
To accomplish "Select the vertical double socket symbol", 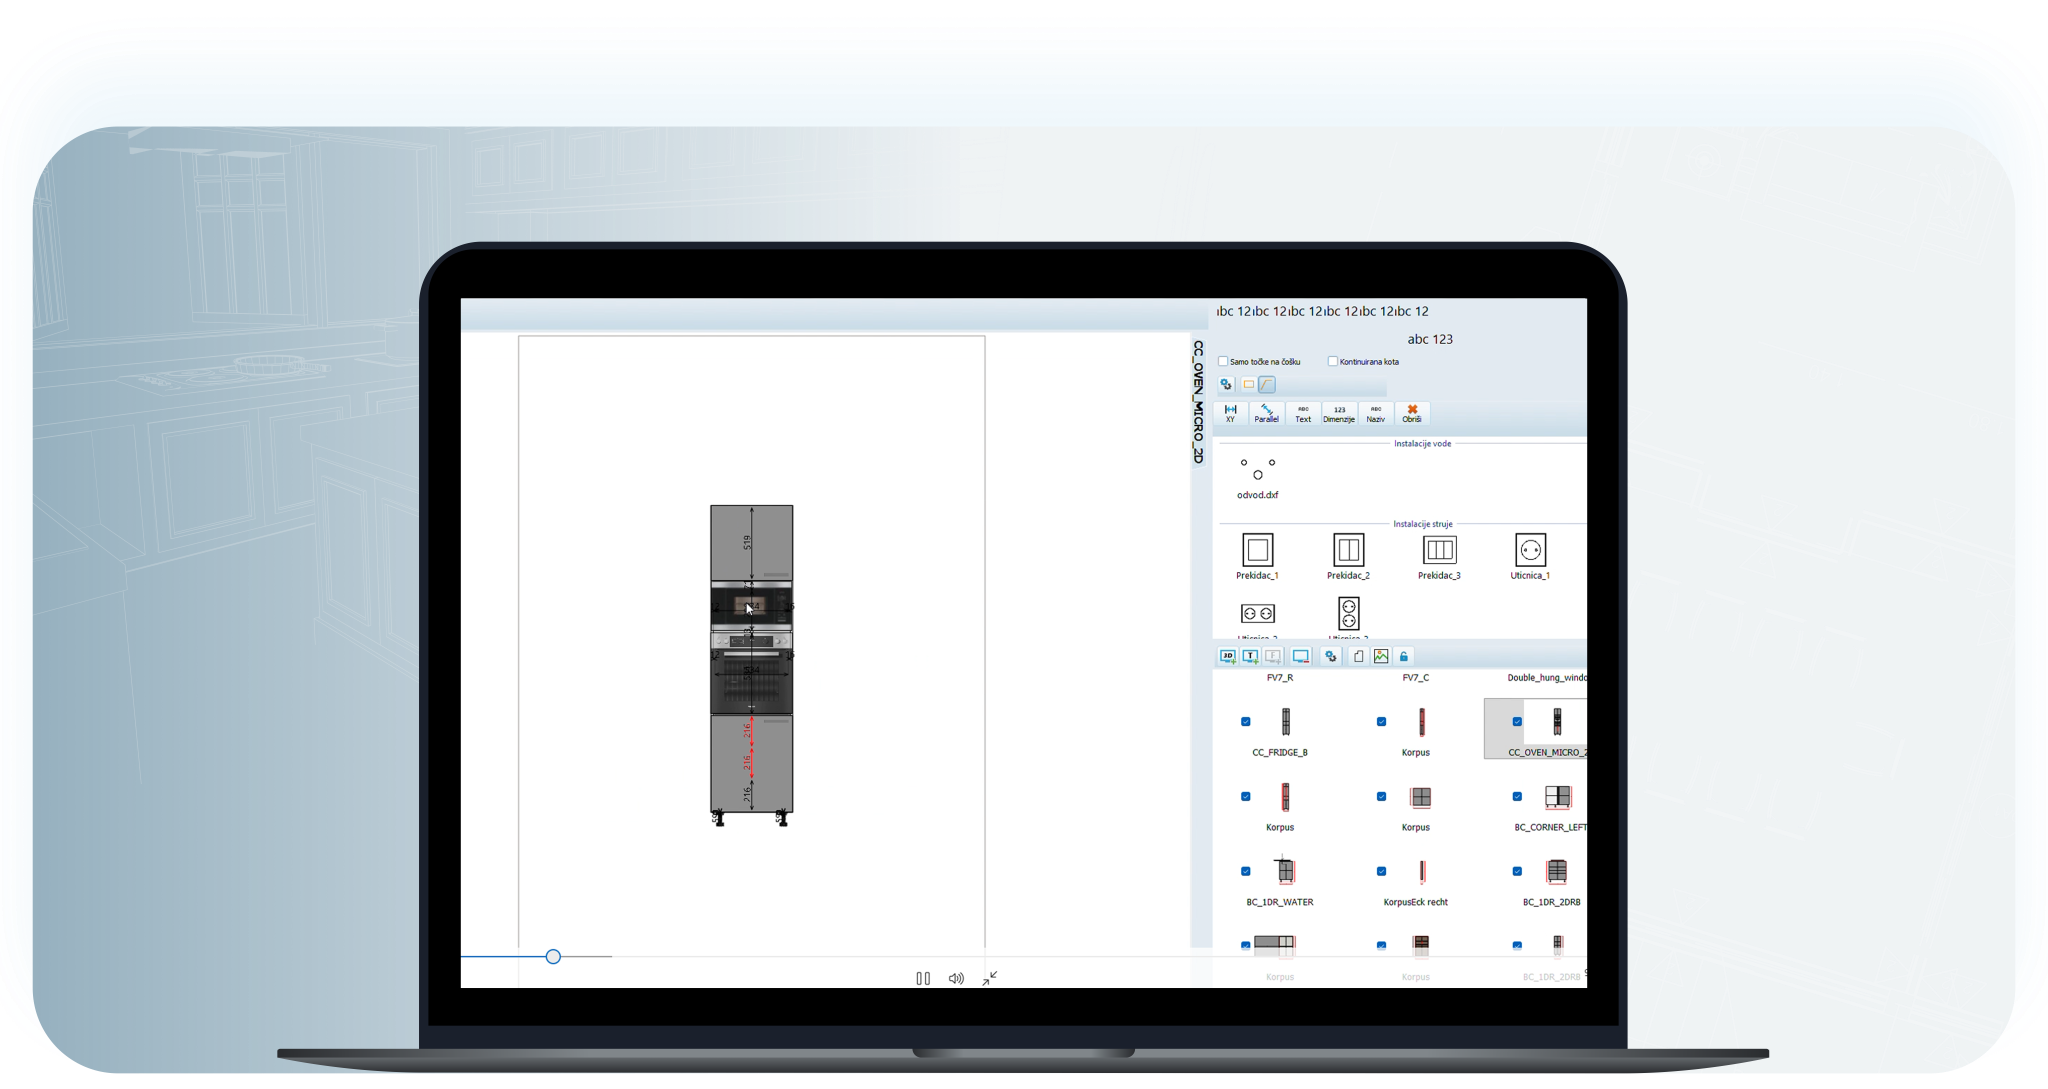I will click(1348, 613).
